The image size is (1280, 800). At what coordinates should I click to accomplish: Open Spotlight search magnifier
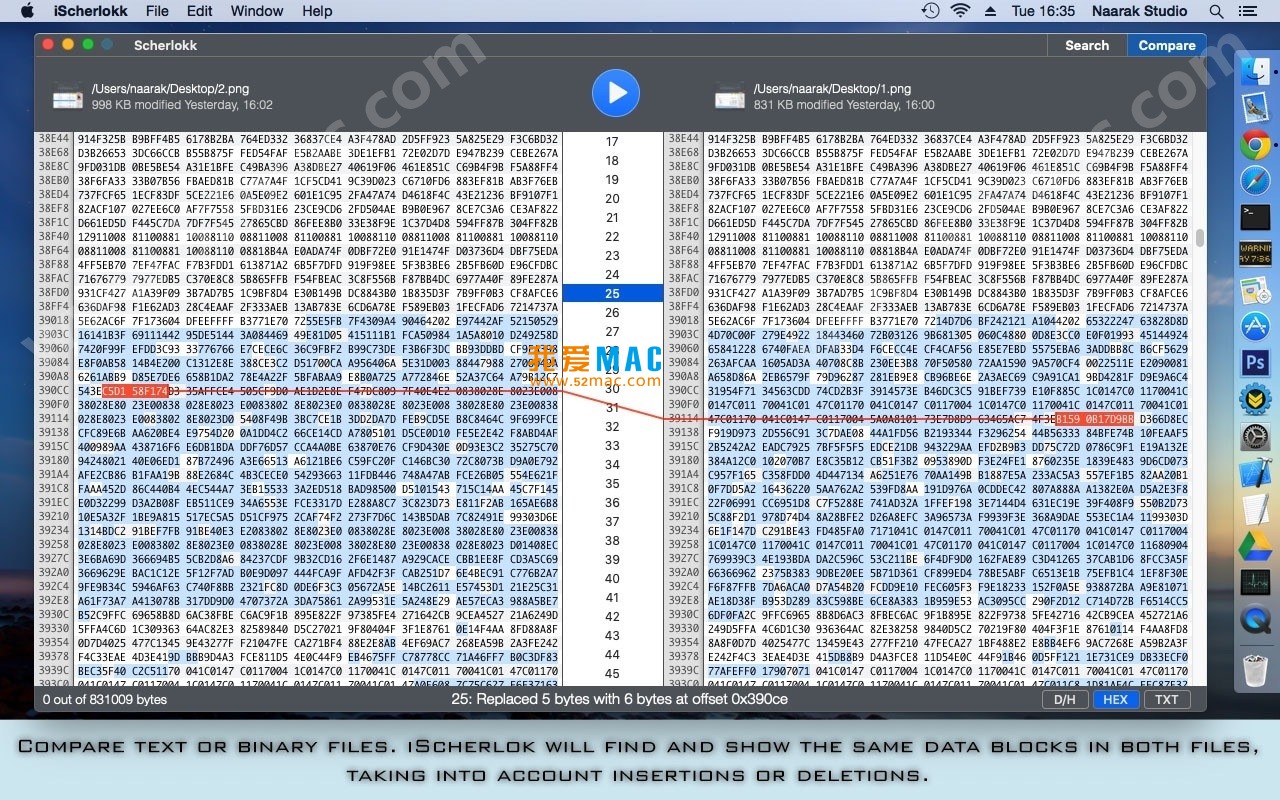(1215, 11)
